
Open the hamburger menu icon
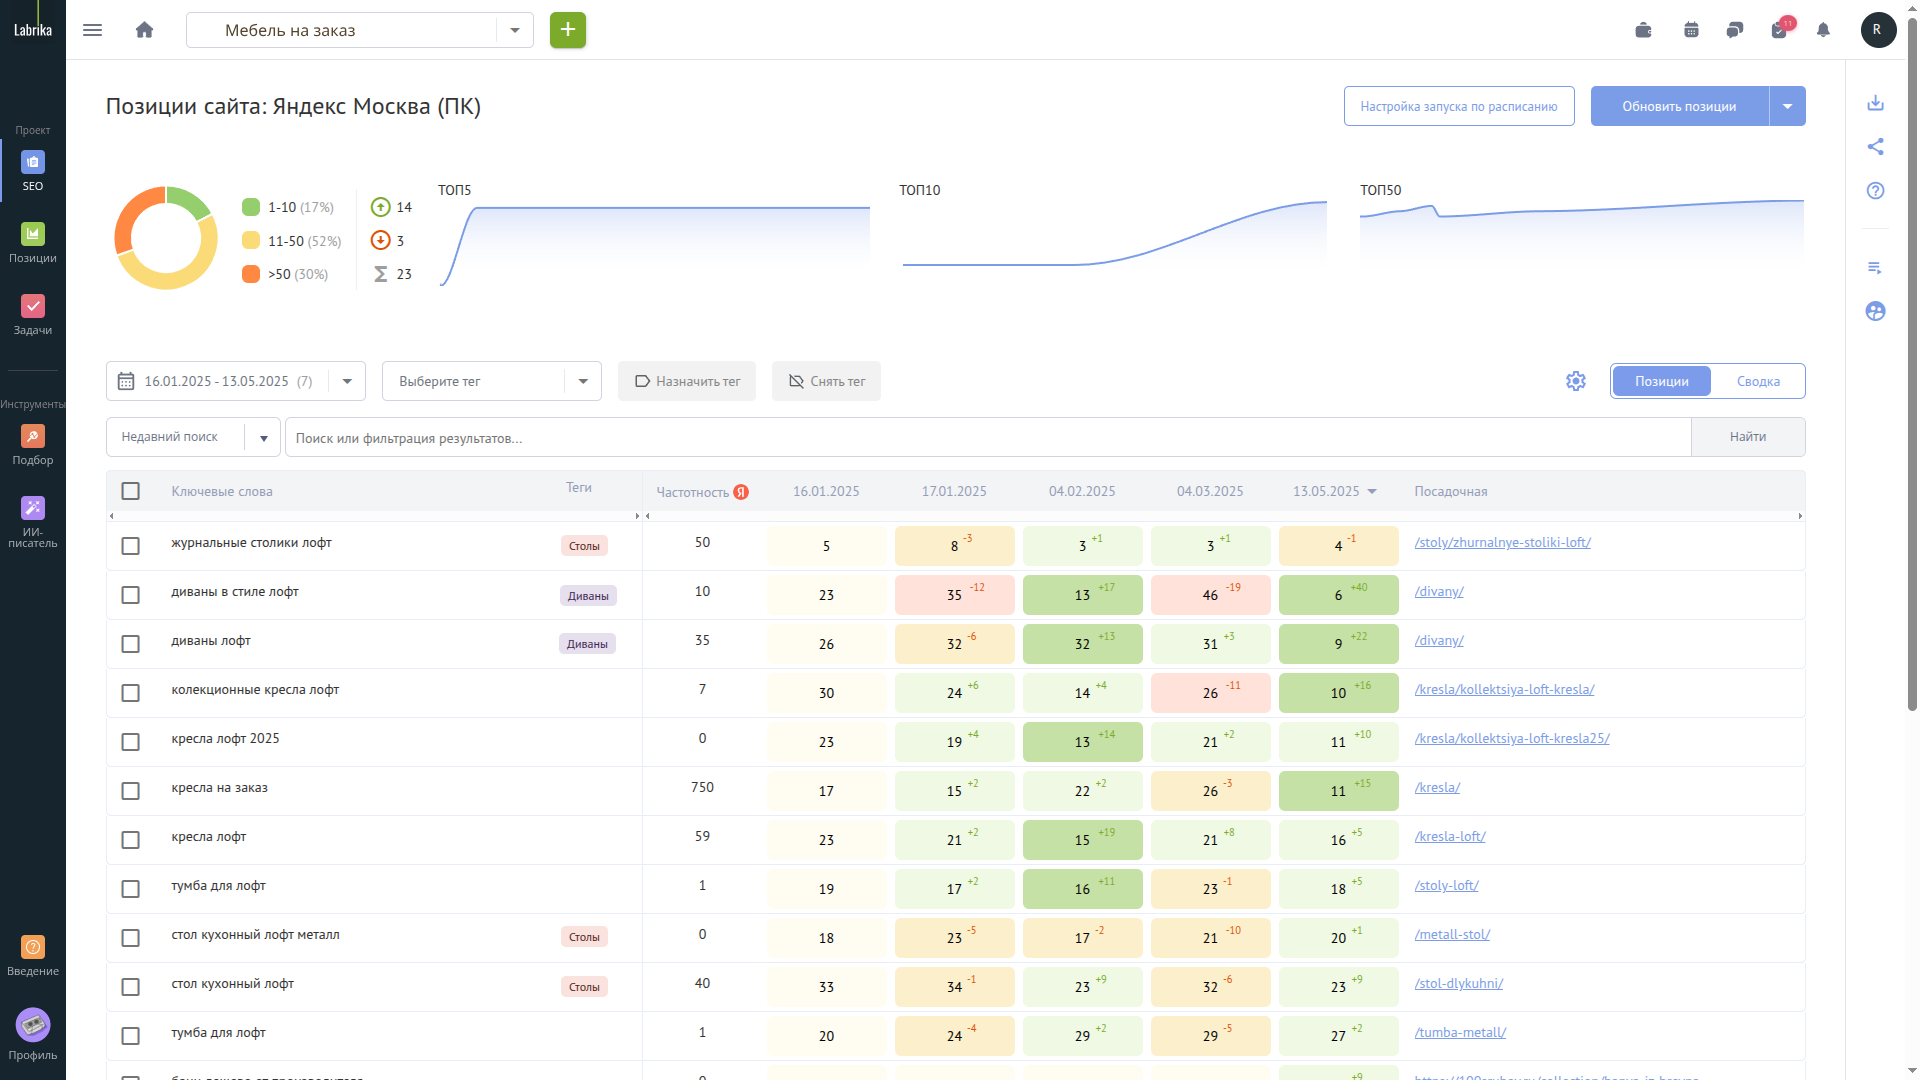(92, 30)
